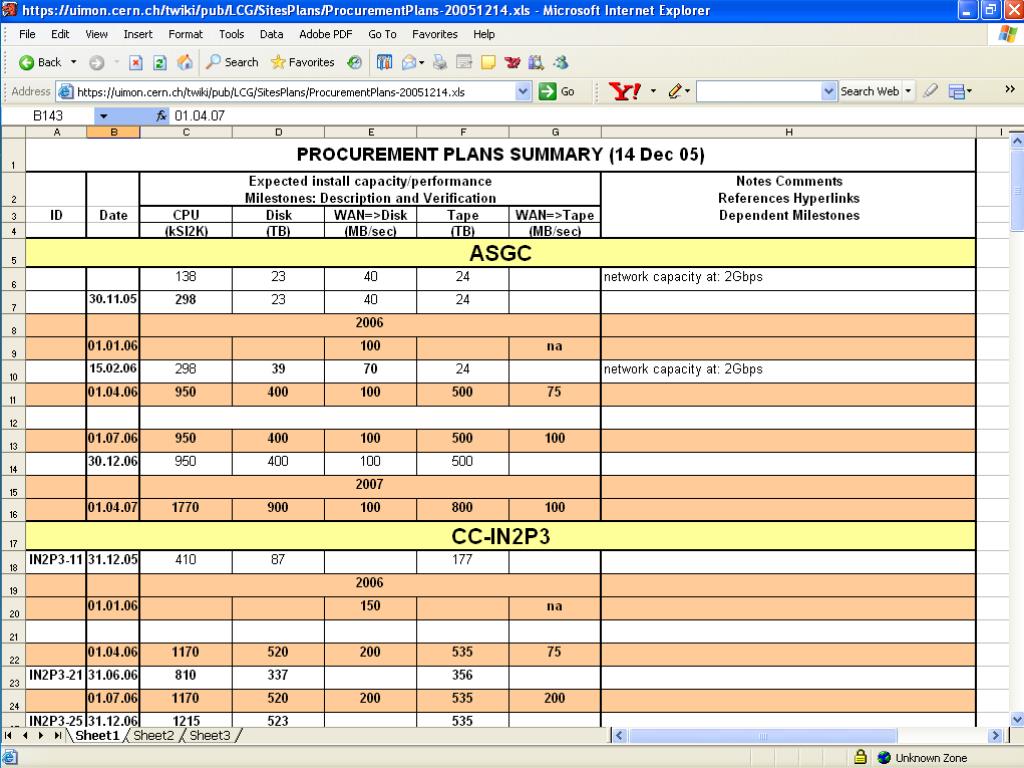1024x768 pixels.
Task: Click the Name Box dropdown arrow
Action: 103,116
